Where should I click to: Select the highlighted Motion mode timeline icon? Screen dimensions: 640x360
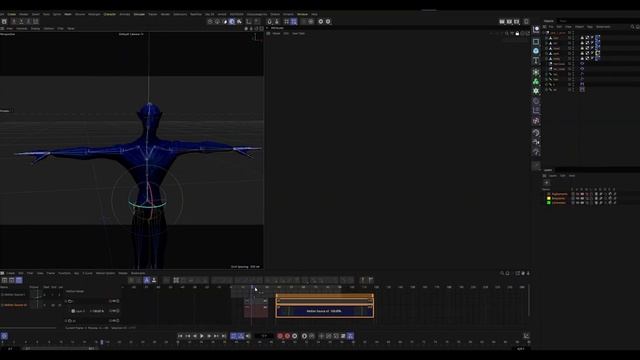coord(19,280)
